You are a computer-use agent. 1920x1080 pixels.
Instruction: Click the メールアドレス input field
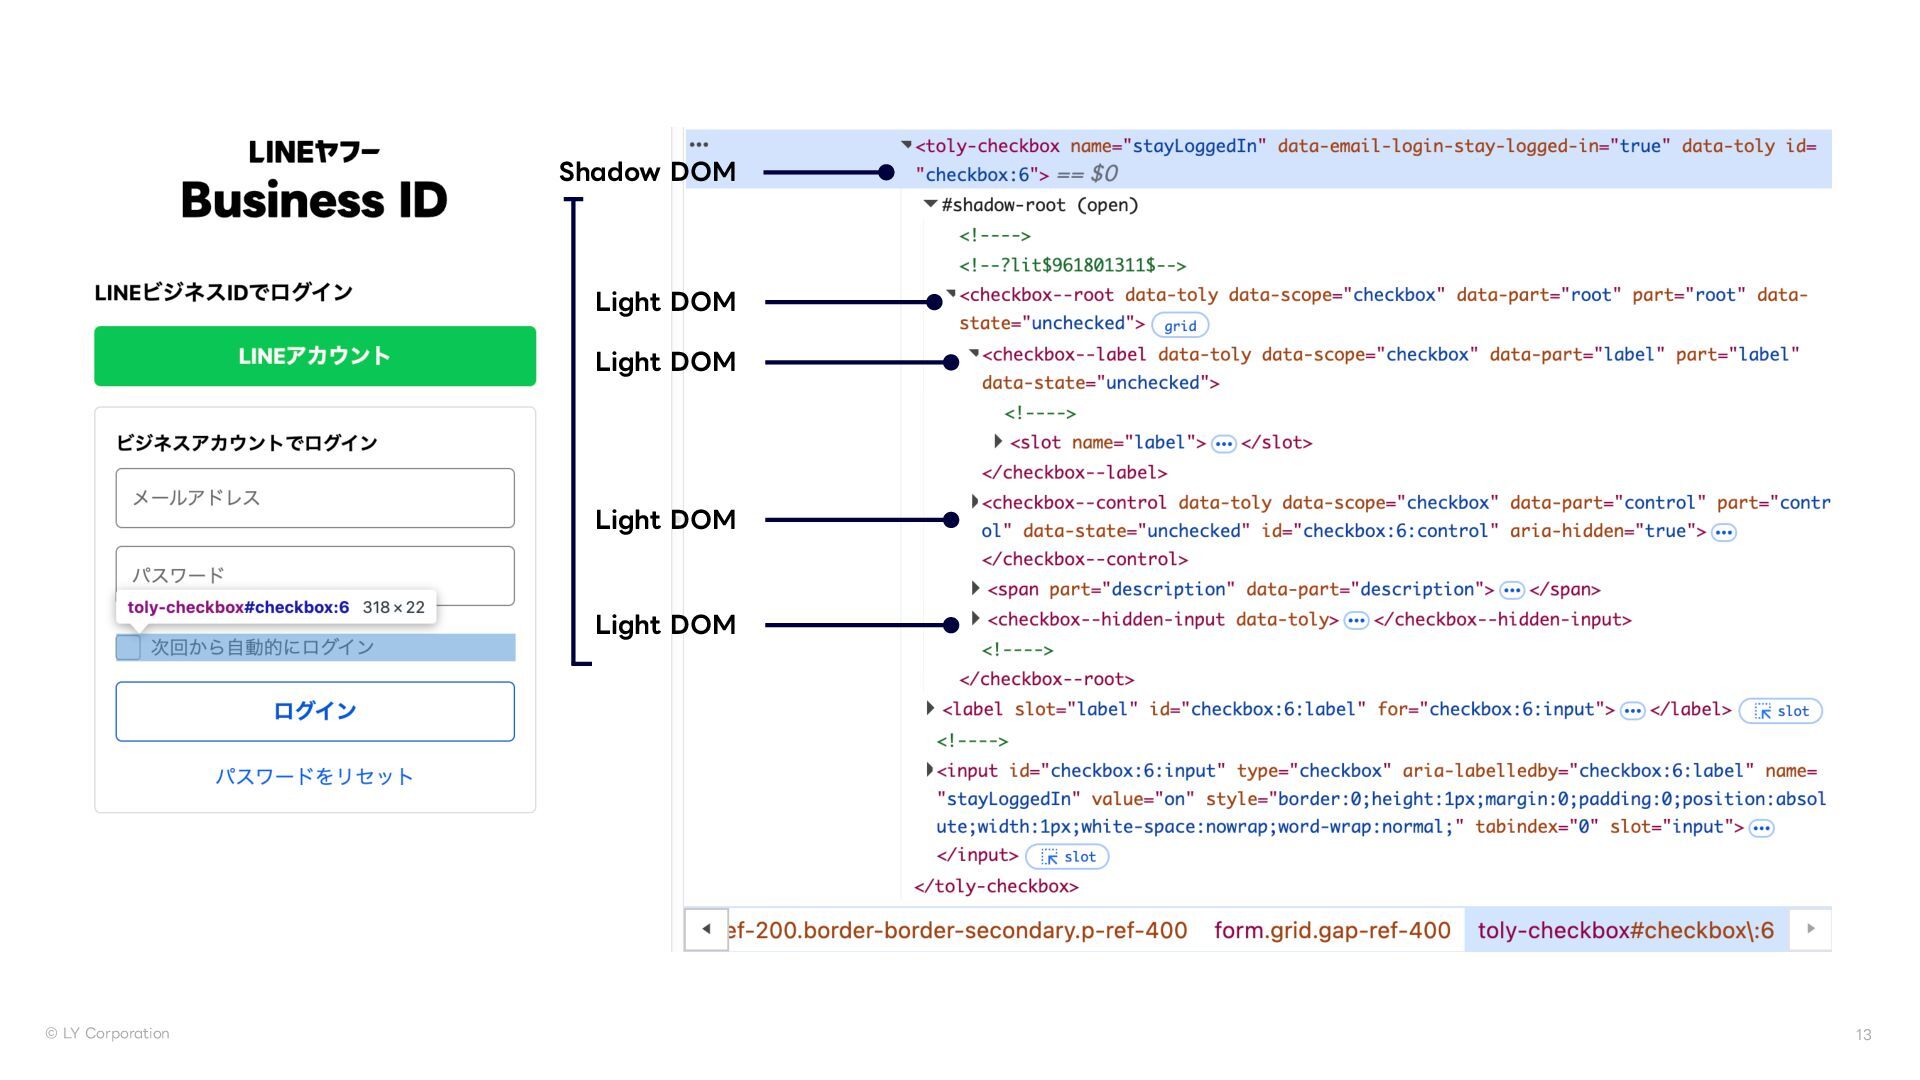(x=315, y=498)
